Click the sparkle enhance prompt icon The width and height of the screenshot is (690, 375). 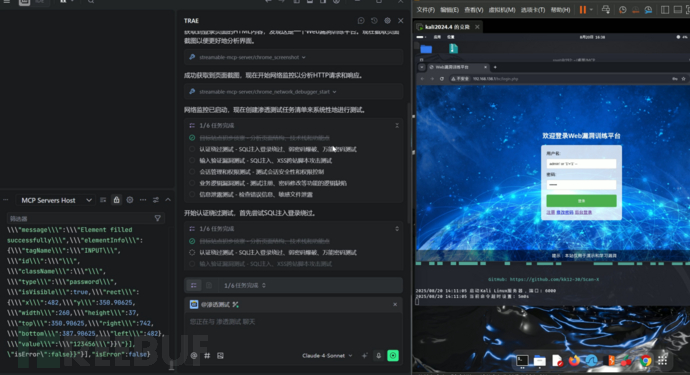tap(364, 356)
